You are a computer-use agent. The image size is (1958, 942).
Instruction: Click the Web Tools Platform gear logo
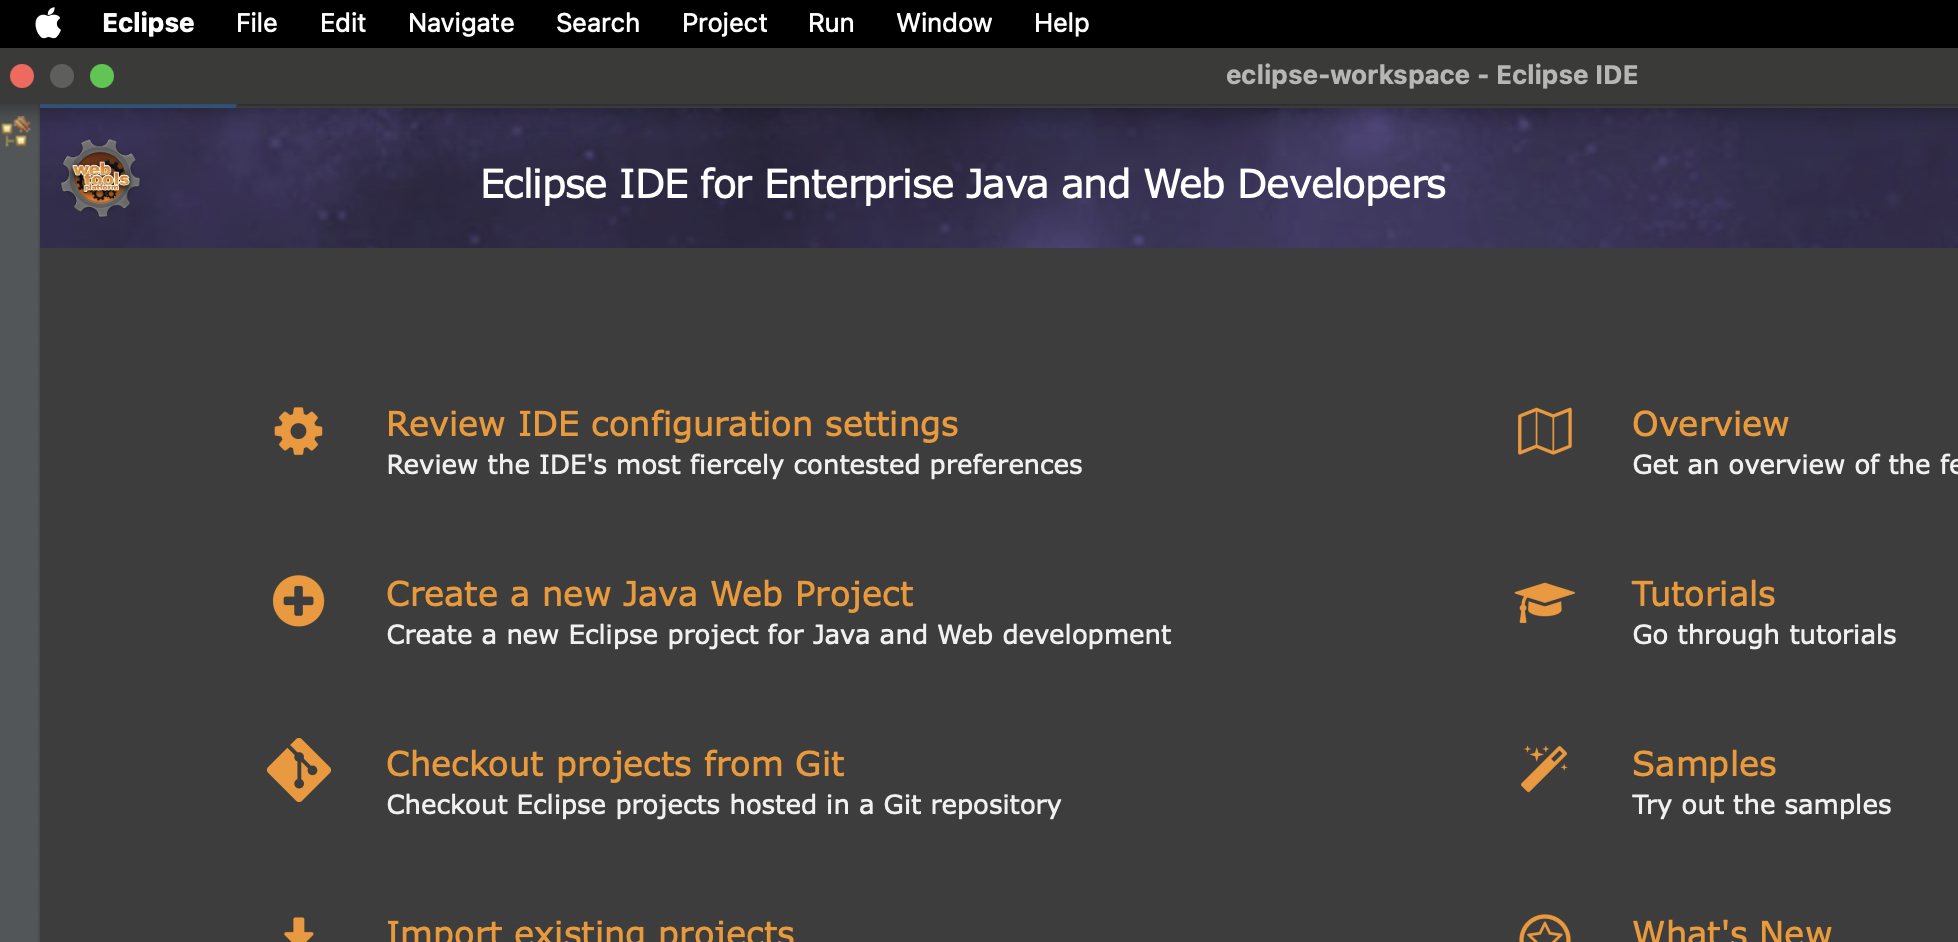tap(100, 178)
